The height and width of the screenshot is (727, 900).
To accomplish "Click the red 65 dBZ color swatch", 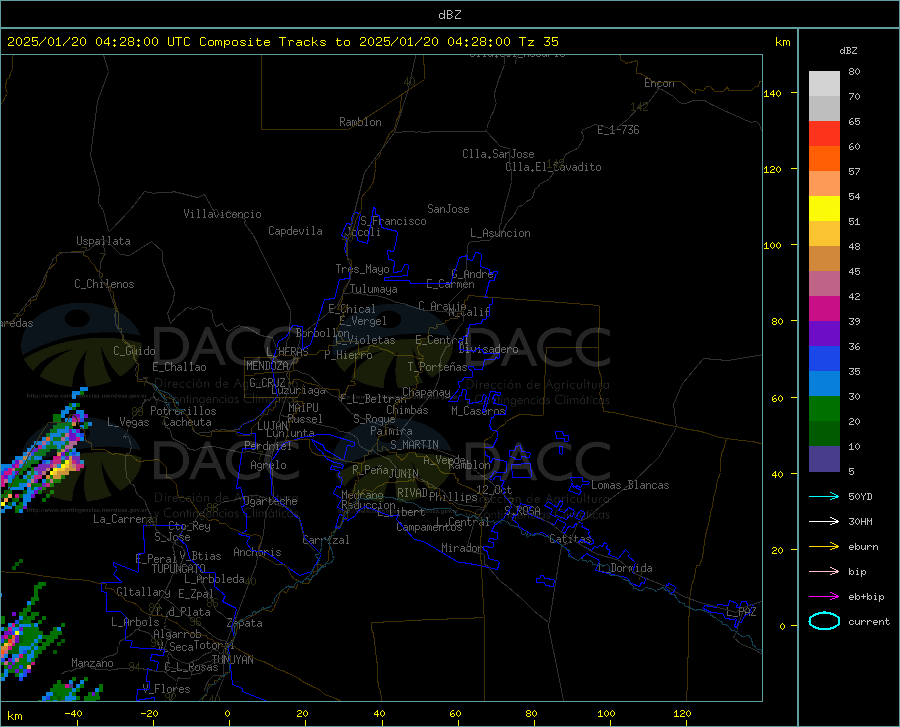I will [x=824, y=133].
